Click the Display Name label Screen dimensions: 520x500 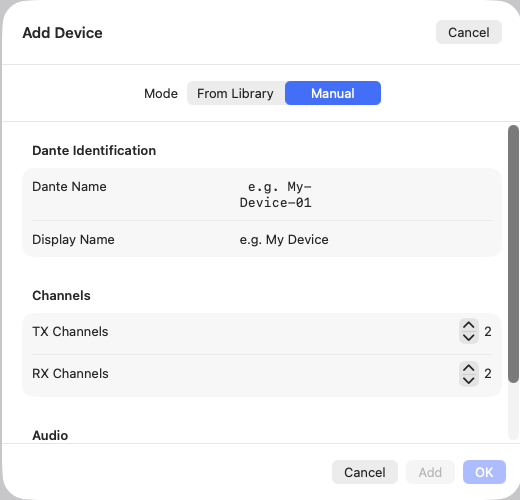pos(73,240)
